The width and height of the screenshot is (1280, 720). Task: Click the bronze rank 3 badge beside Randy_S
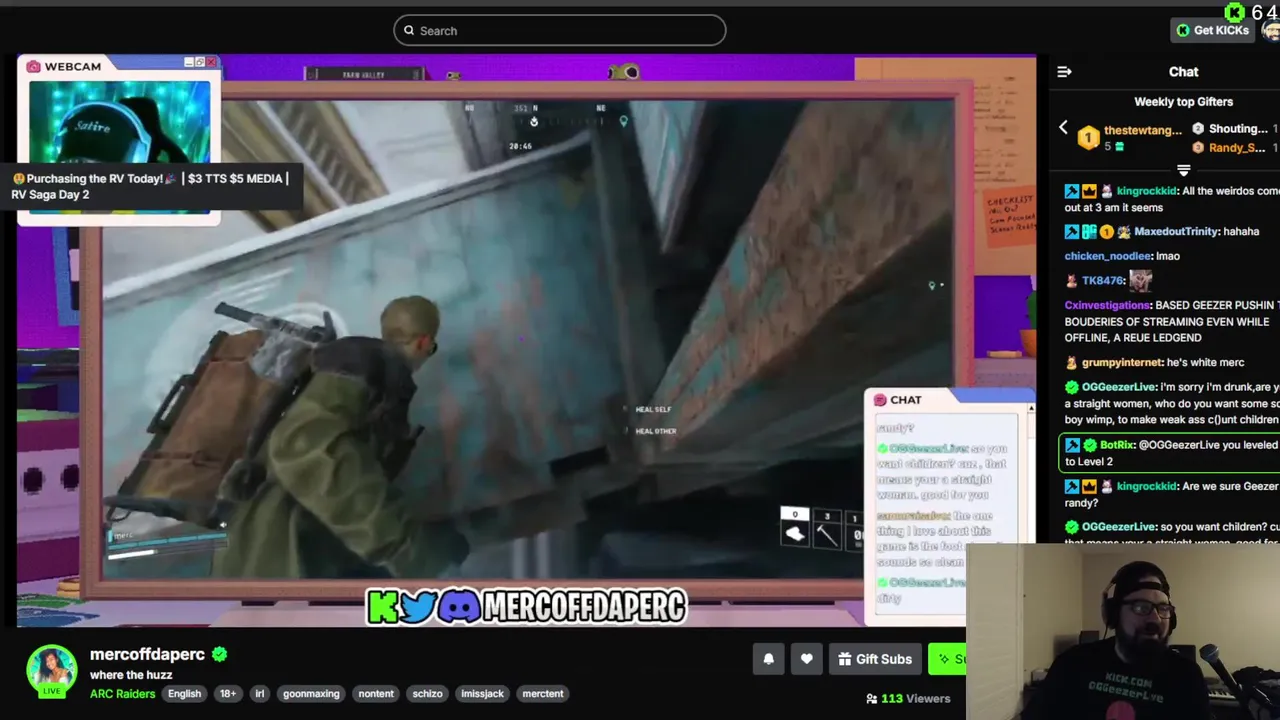point(1198,148)
